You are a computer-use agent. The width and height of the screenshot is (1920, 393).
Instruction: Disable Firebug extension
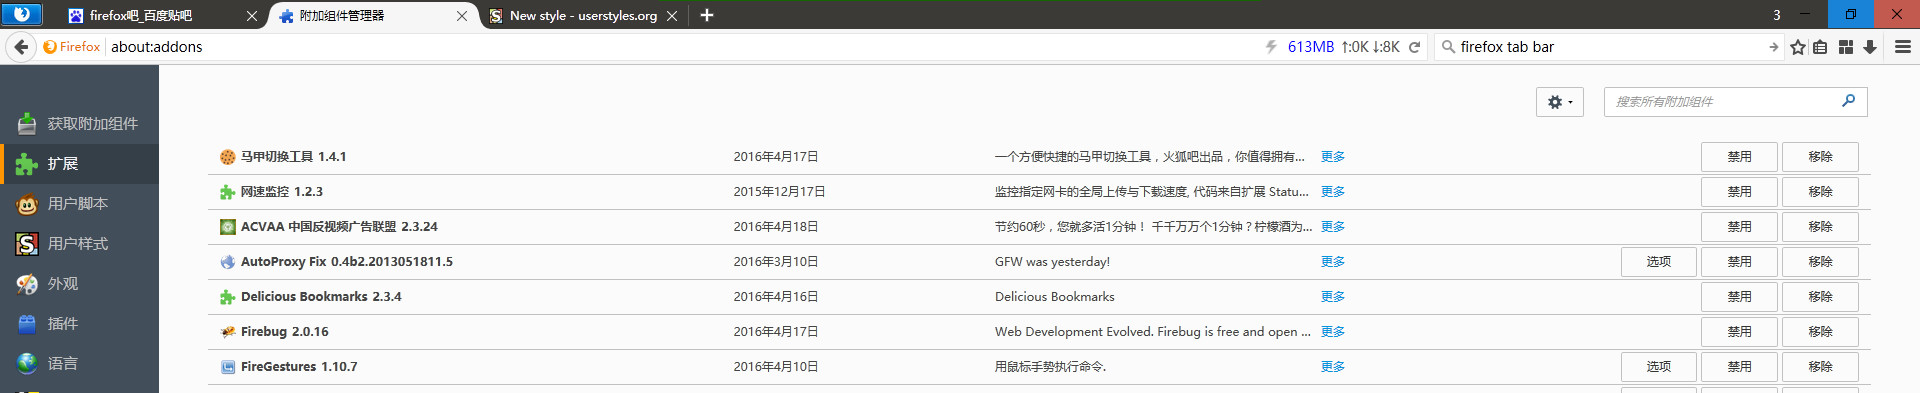[1739, 332]
